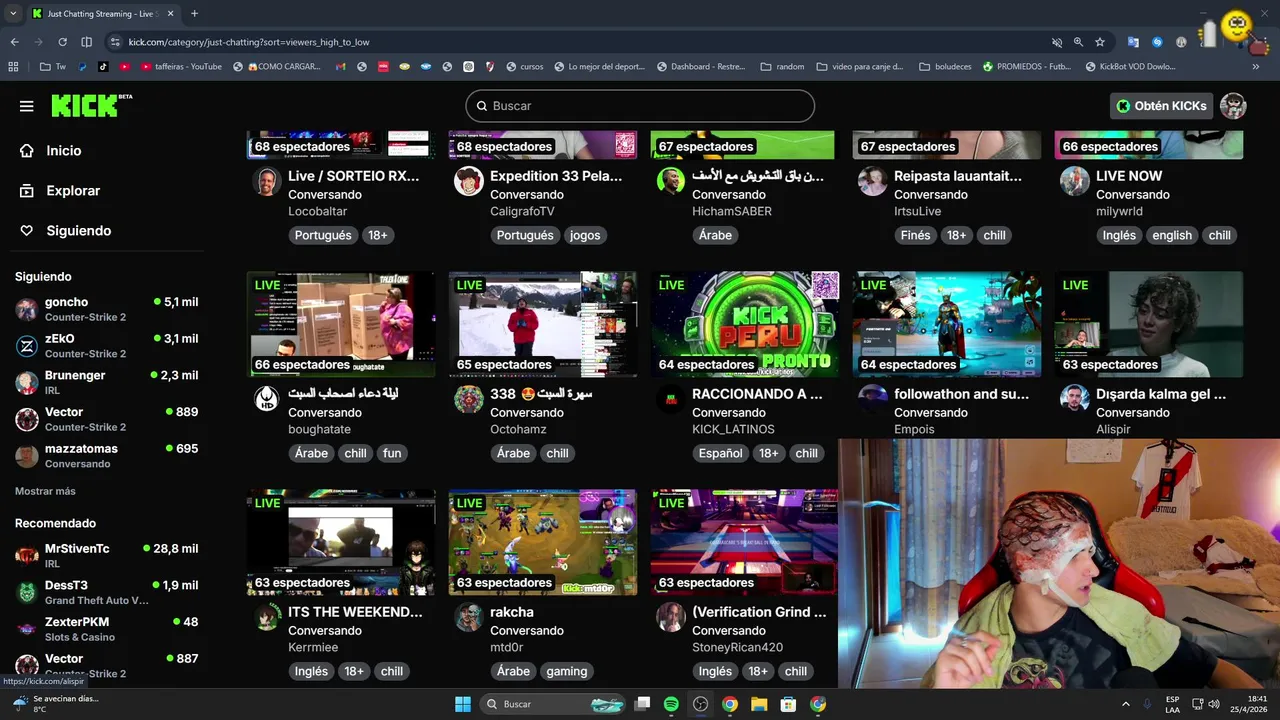Open the boughatate stream thumbnail
Screen dimensions: 1280x720
point(341,324)
